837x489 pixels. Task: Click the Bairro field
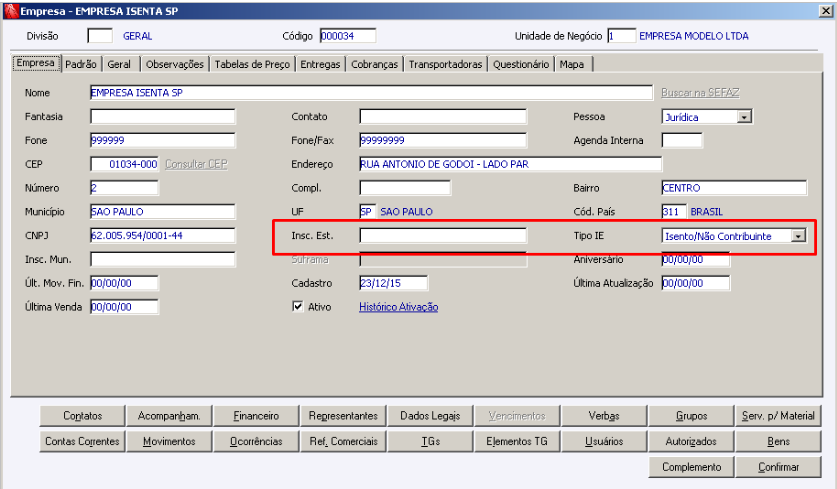click(734, 188)
